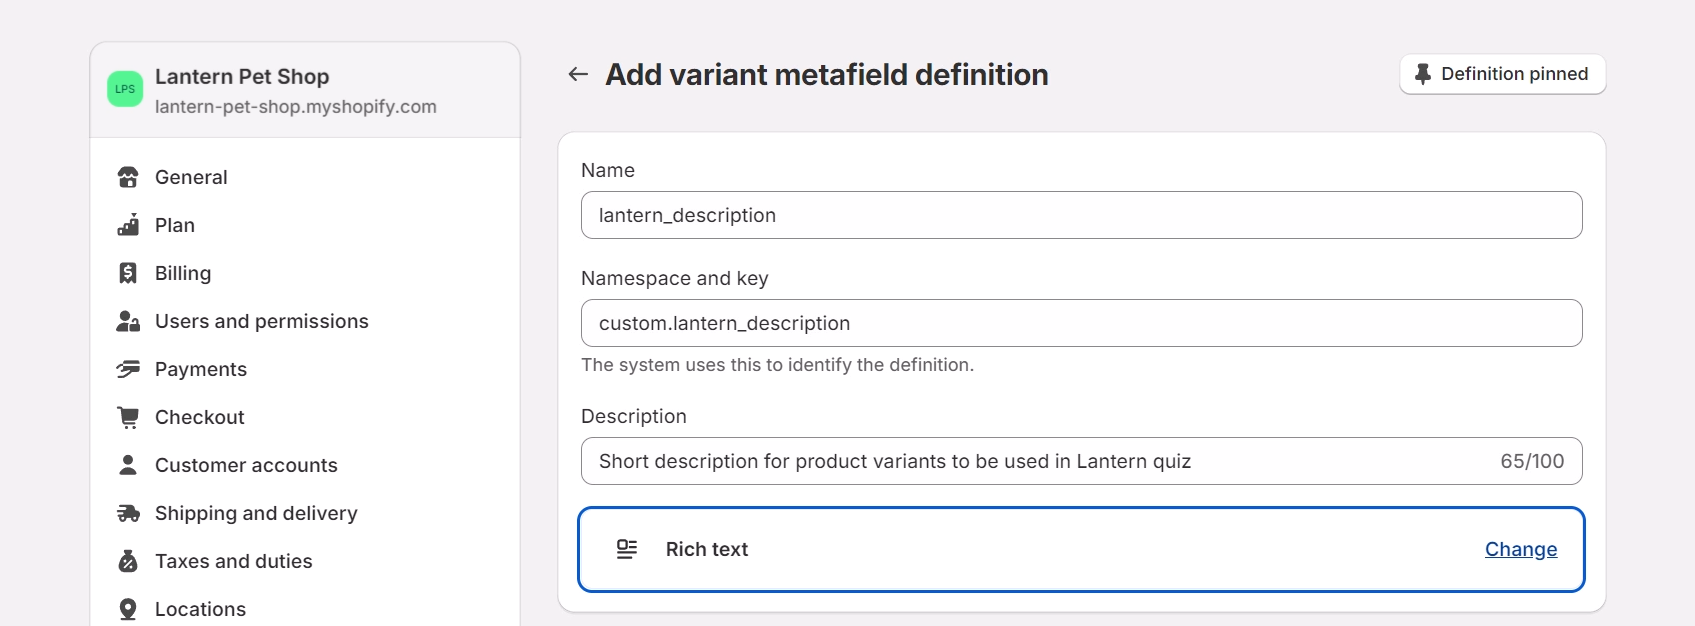Click the LPS store avatar icon

pyautogui.click(x=125, y=89)
